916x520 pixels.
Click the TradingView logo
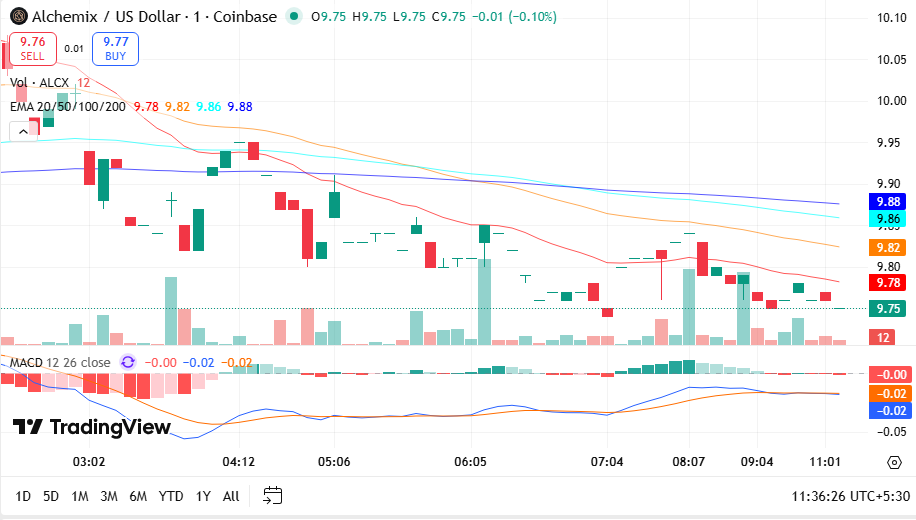pos(92,427)
